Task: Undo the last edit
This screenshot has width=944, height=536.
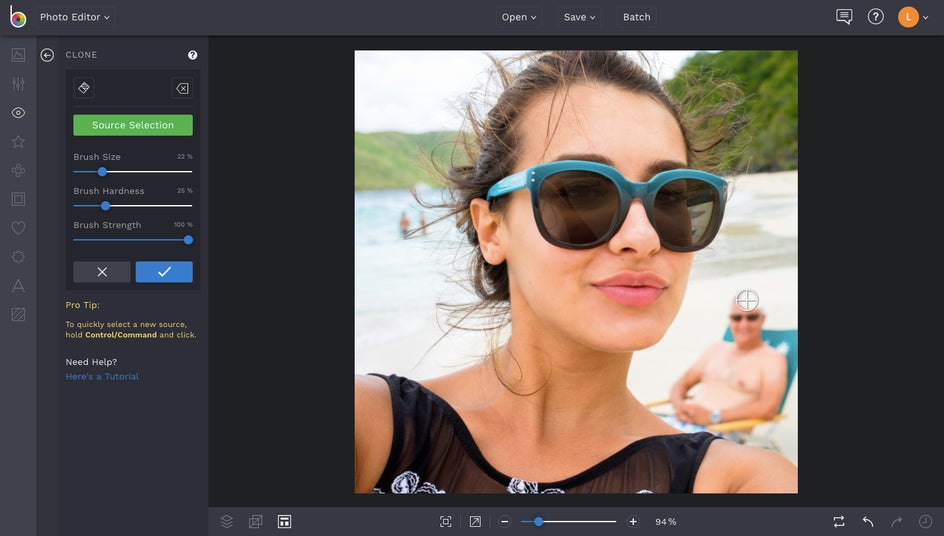Action: click(x=868, y=521)
